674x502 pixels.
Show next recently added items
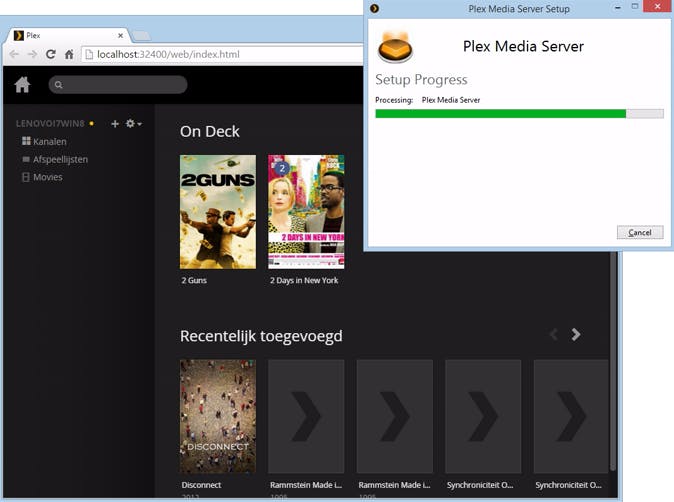pos(576,334)
